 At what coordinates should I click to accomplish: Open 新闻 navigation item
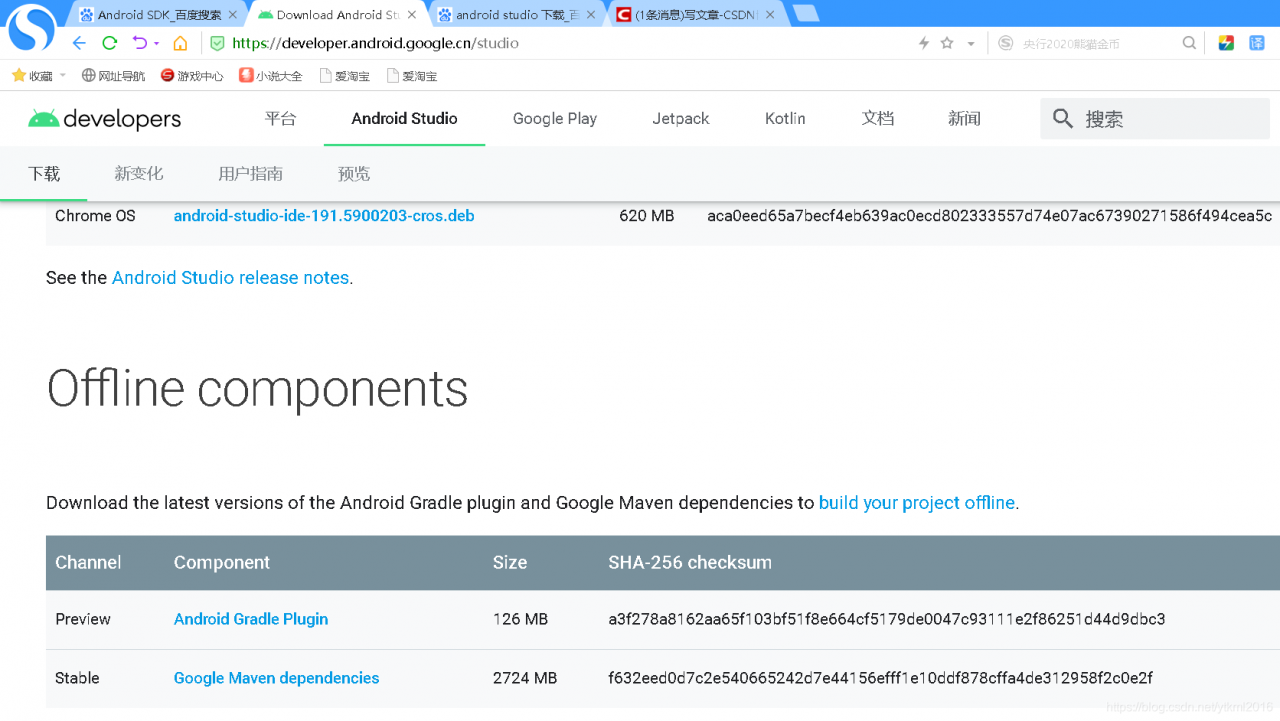(x=964, y=118)
